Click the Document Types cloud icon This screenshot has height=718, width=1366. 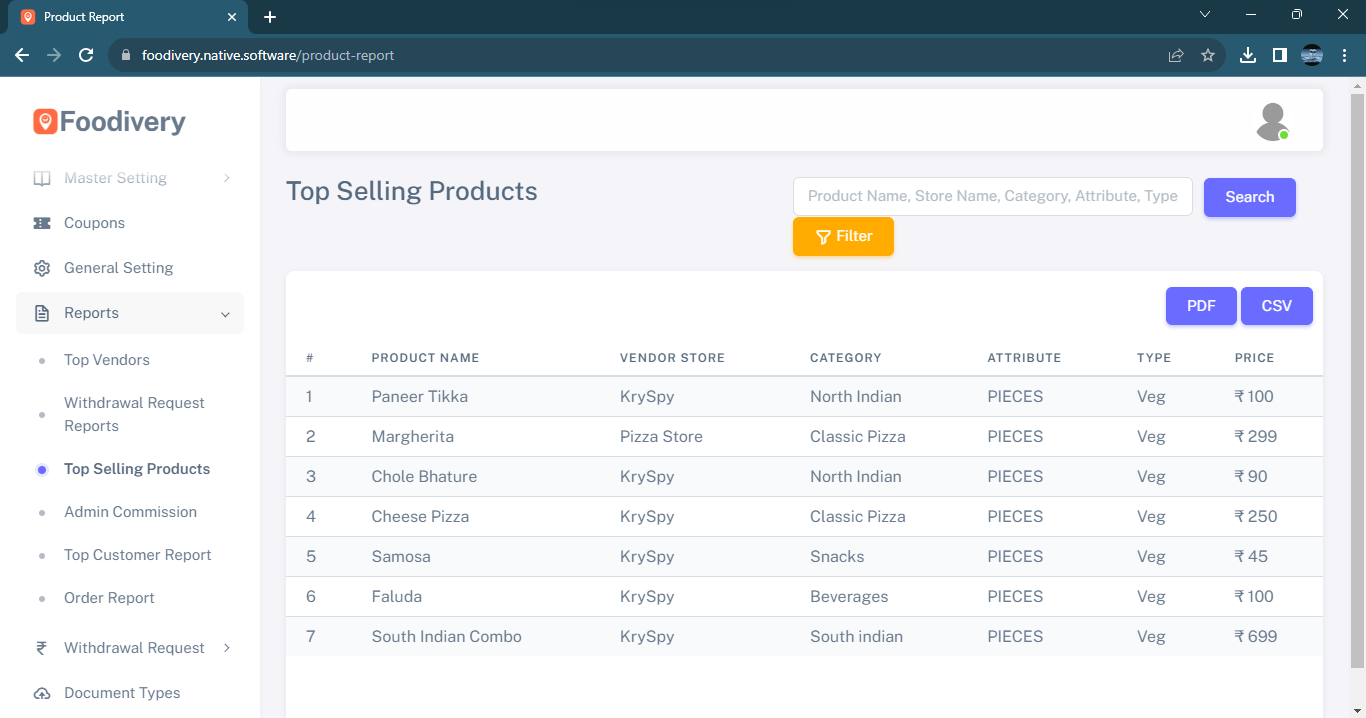42,693
